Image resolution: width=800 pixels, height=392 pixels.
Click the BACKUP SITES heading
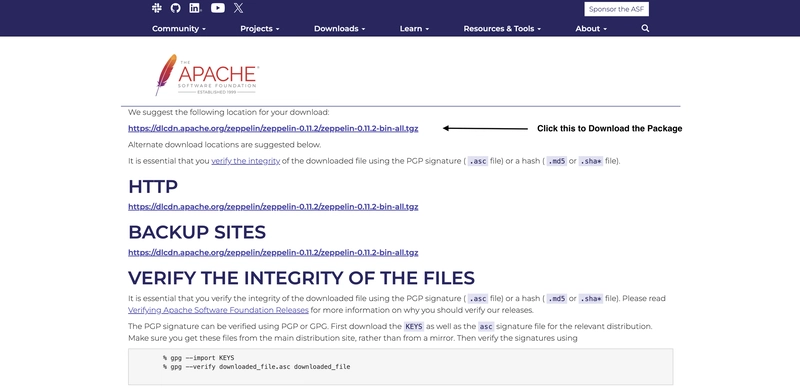point(197,232)
